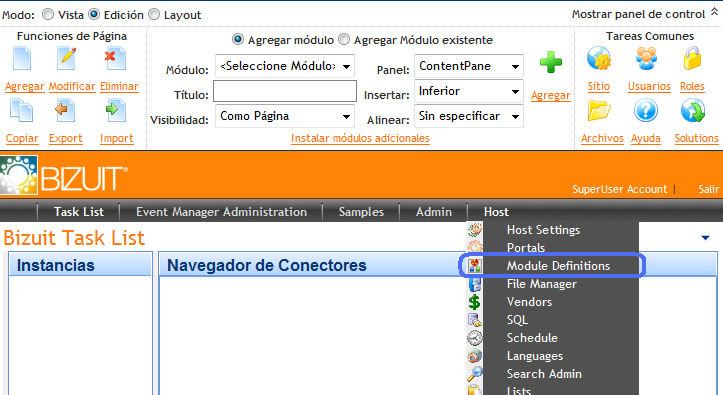Image resolution: width=723 pixels, height=395 pixels.
Task: Click the Solutions globe arrows icon
Action: pyautogui.click(x=693, y=111)
